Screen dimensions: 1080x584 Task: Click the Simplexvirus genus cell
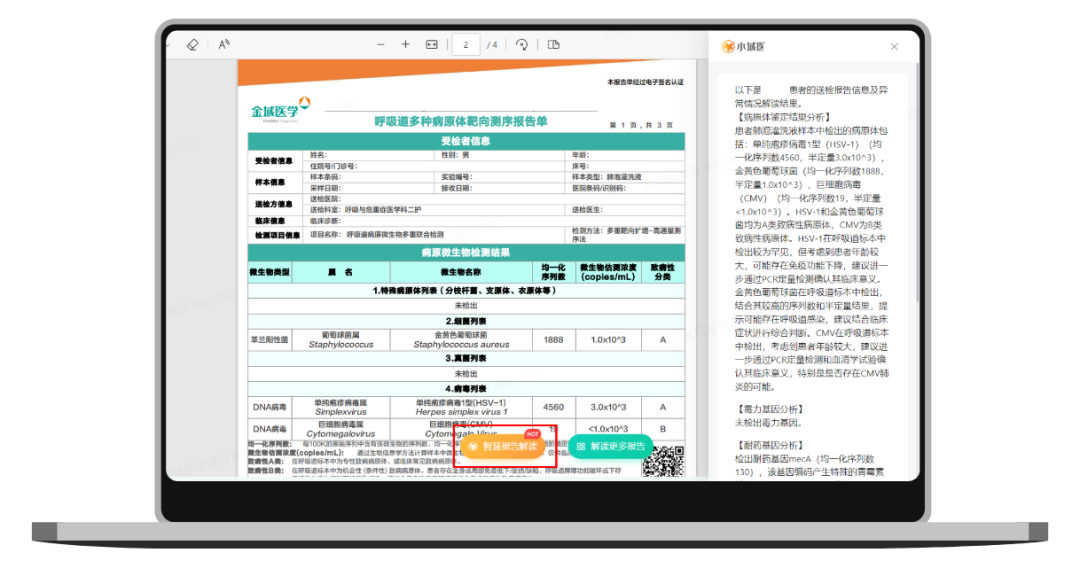click(x=341, y=407)
